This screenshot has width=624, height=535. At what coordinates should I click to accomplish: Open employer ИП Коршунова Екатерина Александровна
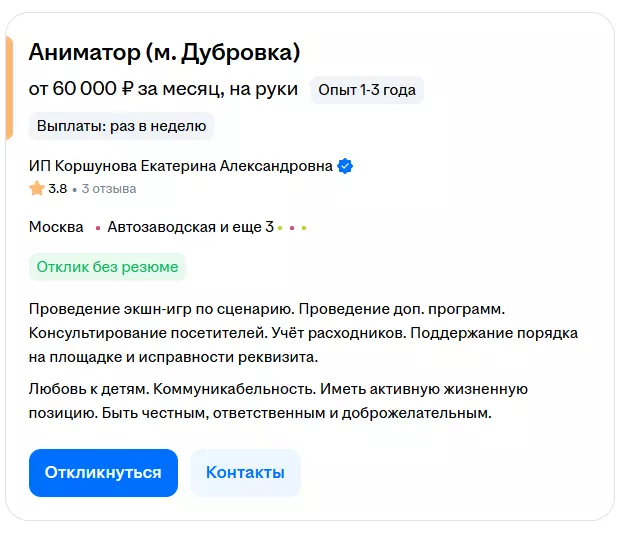pyautogui.click(x=180, y=167)
